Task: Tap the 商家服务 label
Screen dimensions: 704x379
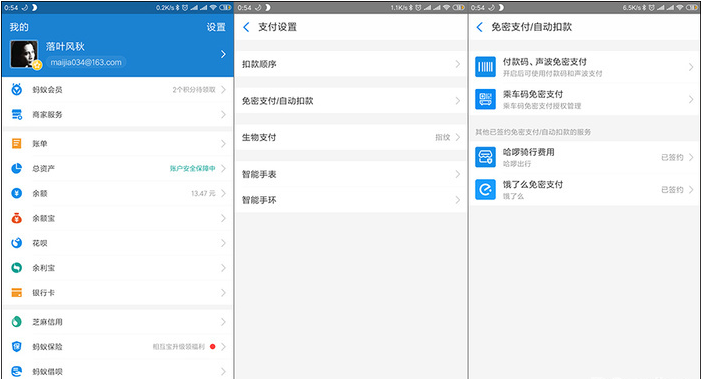Action: coord(47,115)
